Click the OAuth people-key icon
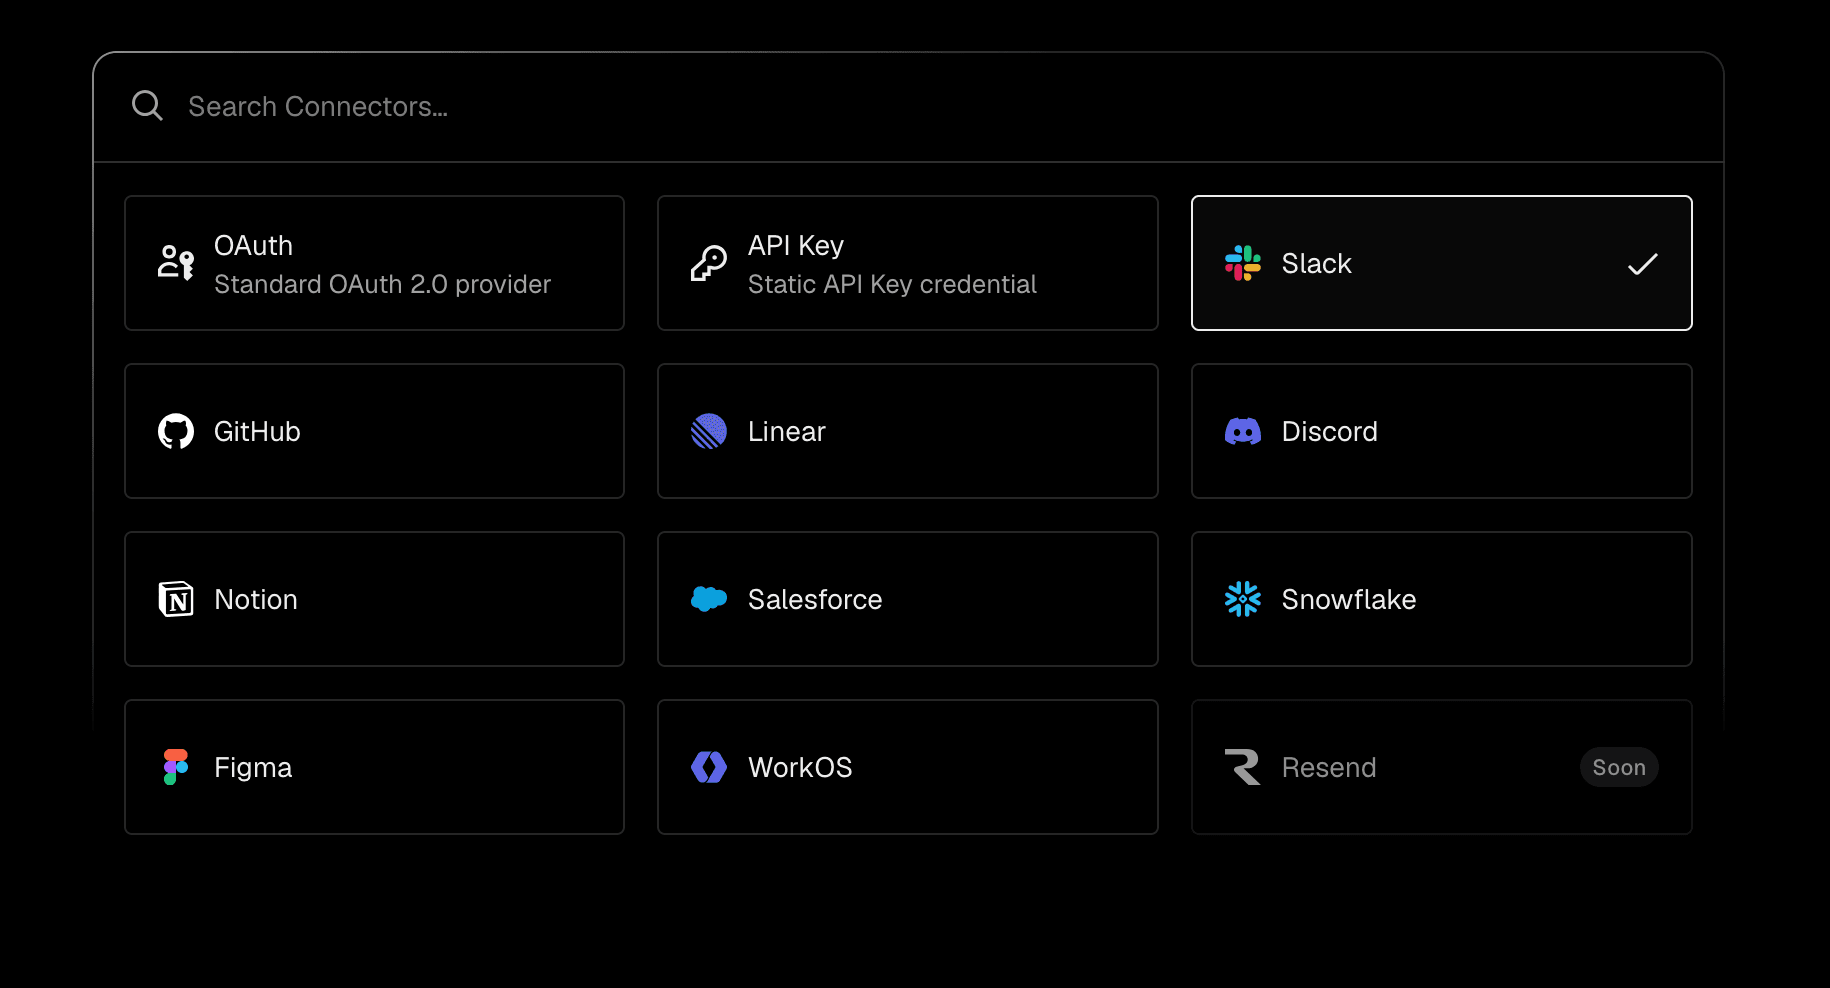Screen dimensions: 1830x988 coord(176,263)
